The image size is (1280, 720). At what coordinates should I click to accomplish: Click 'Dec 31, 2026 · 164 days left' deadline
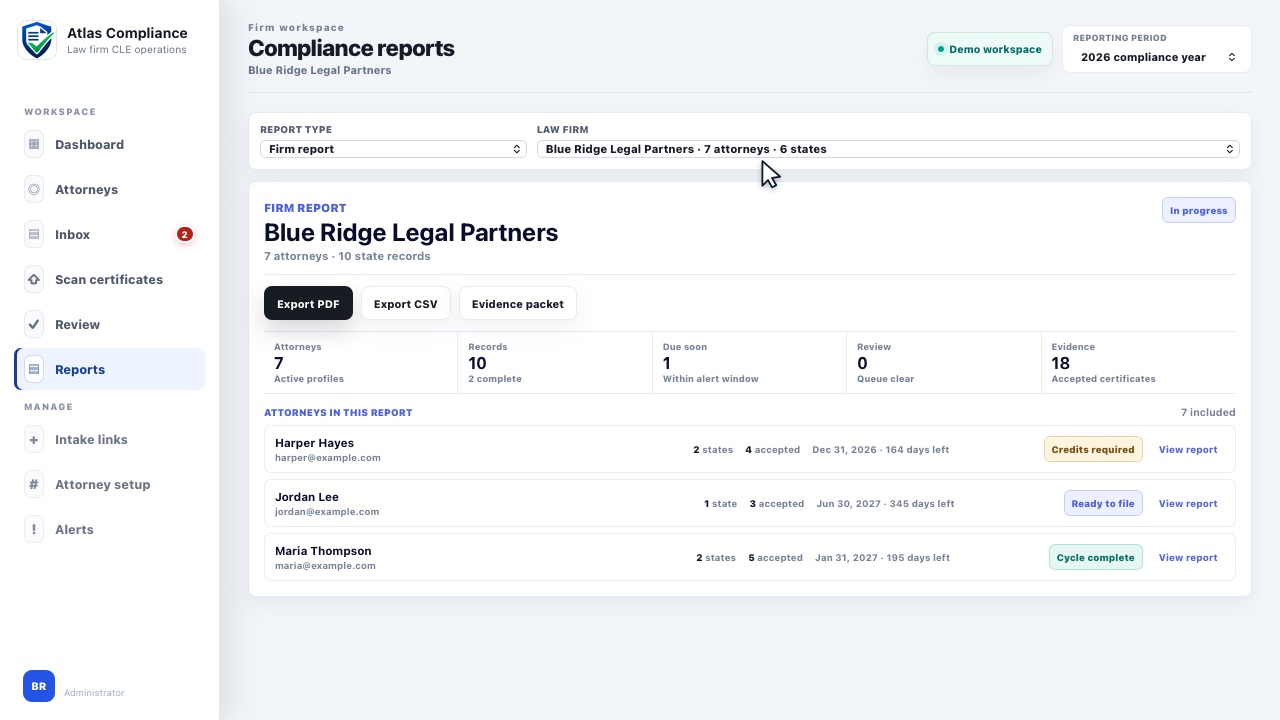tap(881, 450)
